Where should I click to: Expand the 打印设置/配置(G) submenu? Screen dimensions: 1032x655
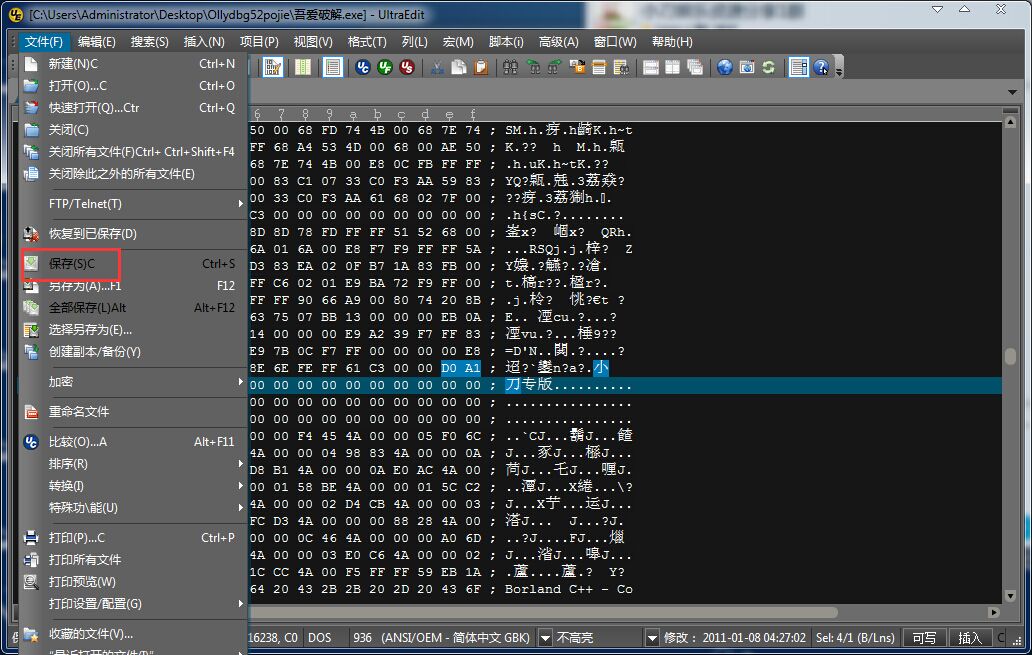point(132,604)
